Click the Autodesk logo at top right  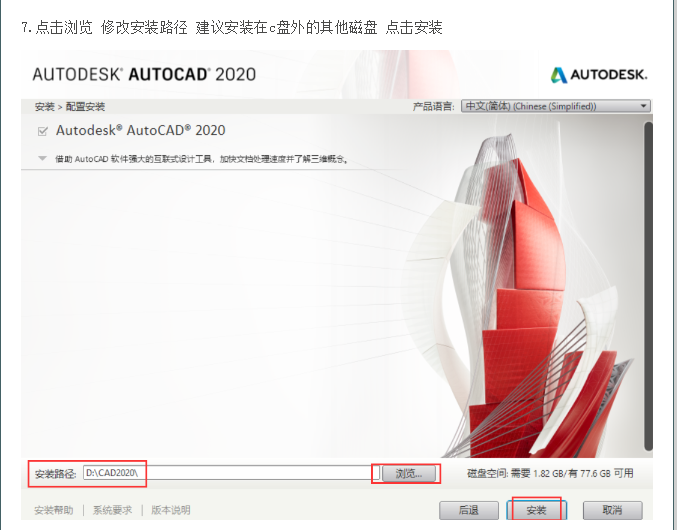[x=599, y=75]
